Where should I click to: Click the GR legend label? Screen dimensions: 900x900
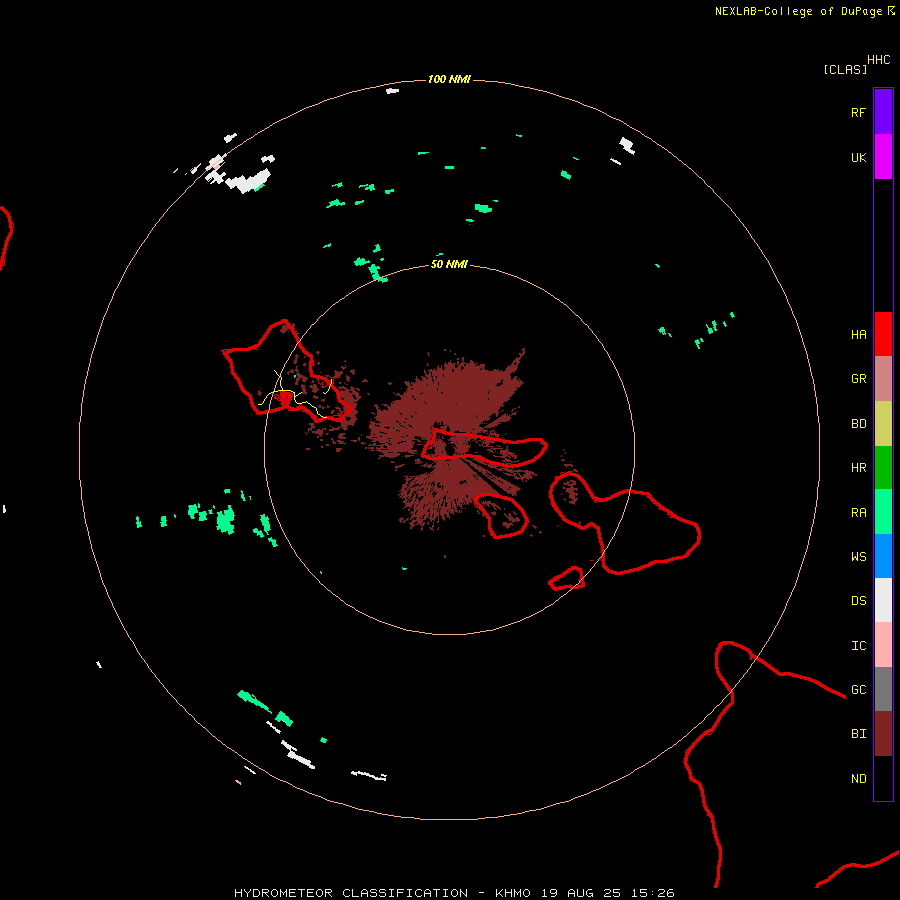858,379
